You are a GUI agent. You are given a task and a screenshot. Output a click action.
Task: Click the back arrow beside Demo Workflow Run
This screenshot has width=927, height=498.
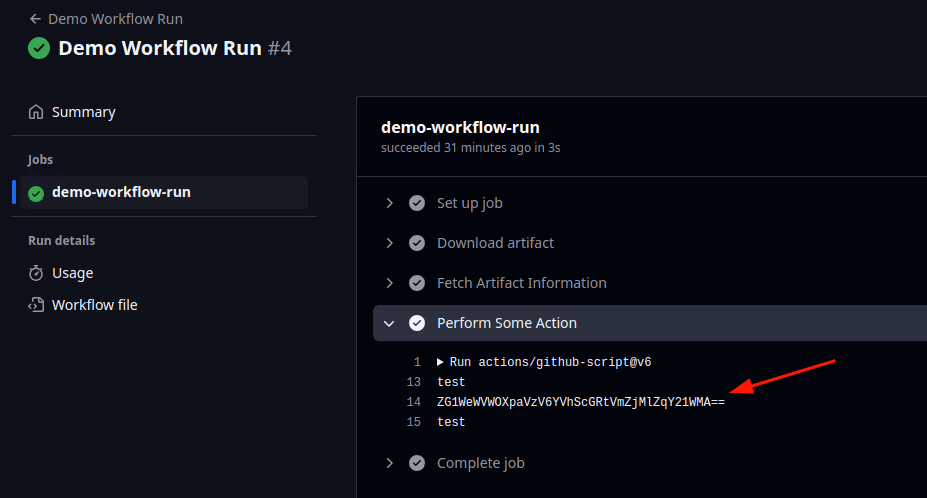(x=35, y=19)
